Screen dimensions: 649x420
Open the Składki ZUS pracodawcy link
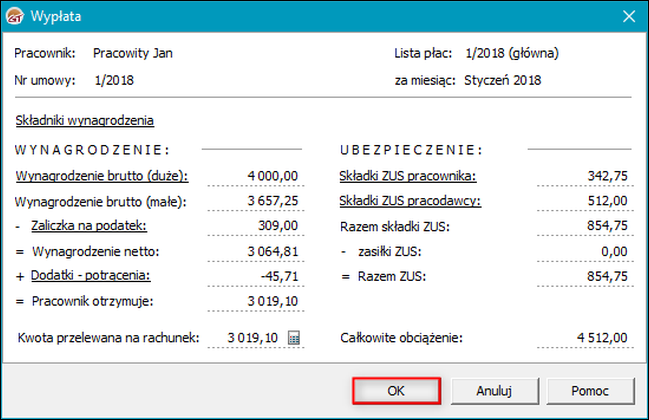point(407,202)
